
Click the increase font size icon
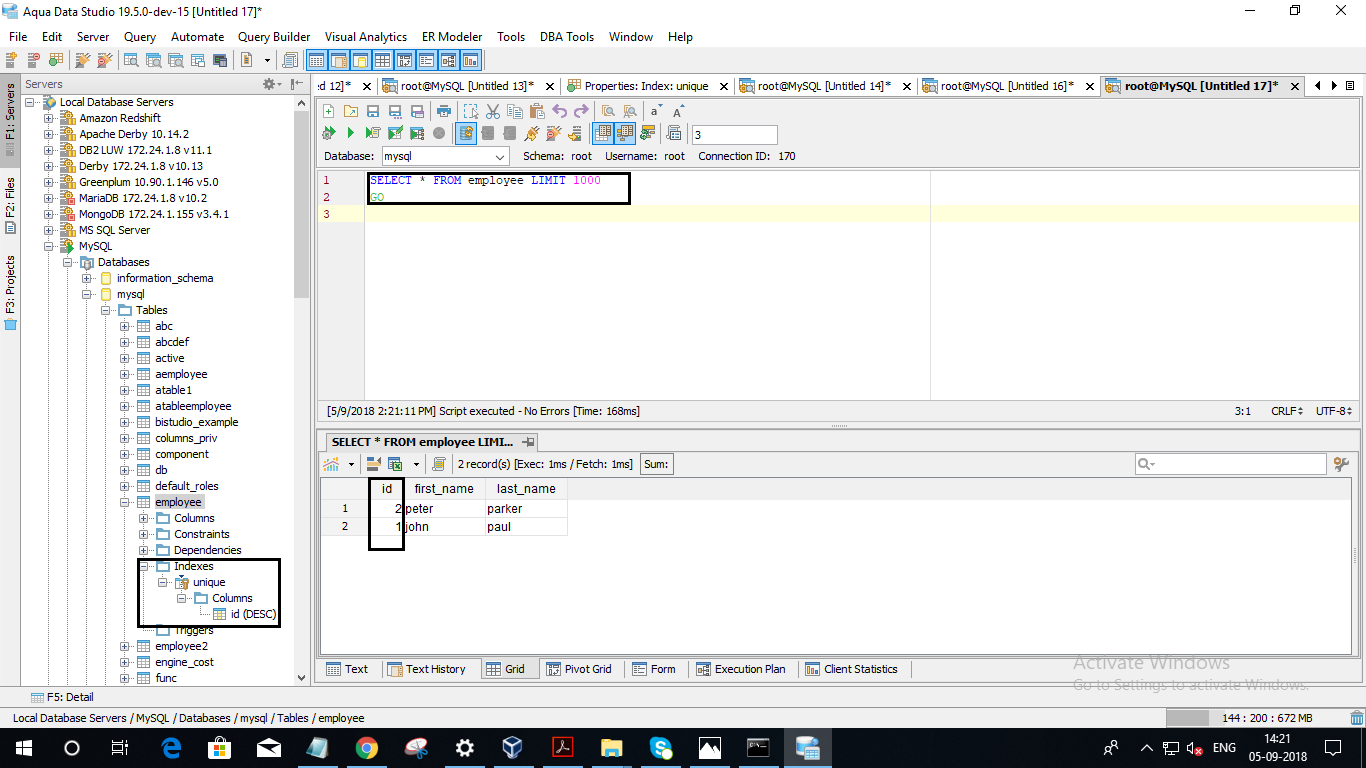point(678,111)
